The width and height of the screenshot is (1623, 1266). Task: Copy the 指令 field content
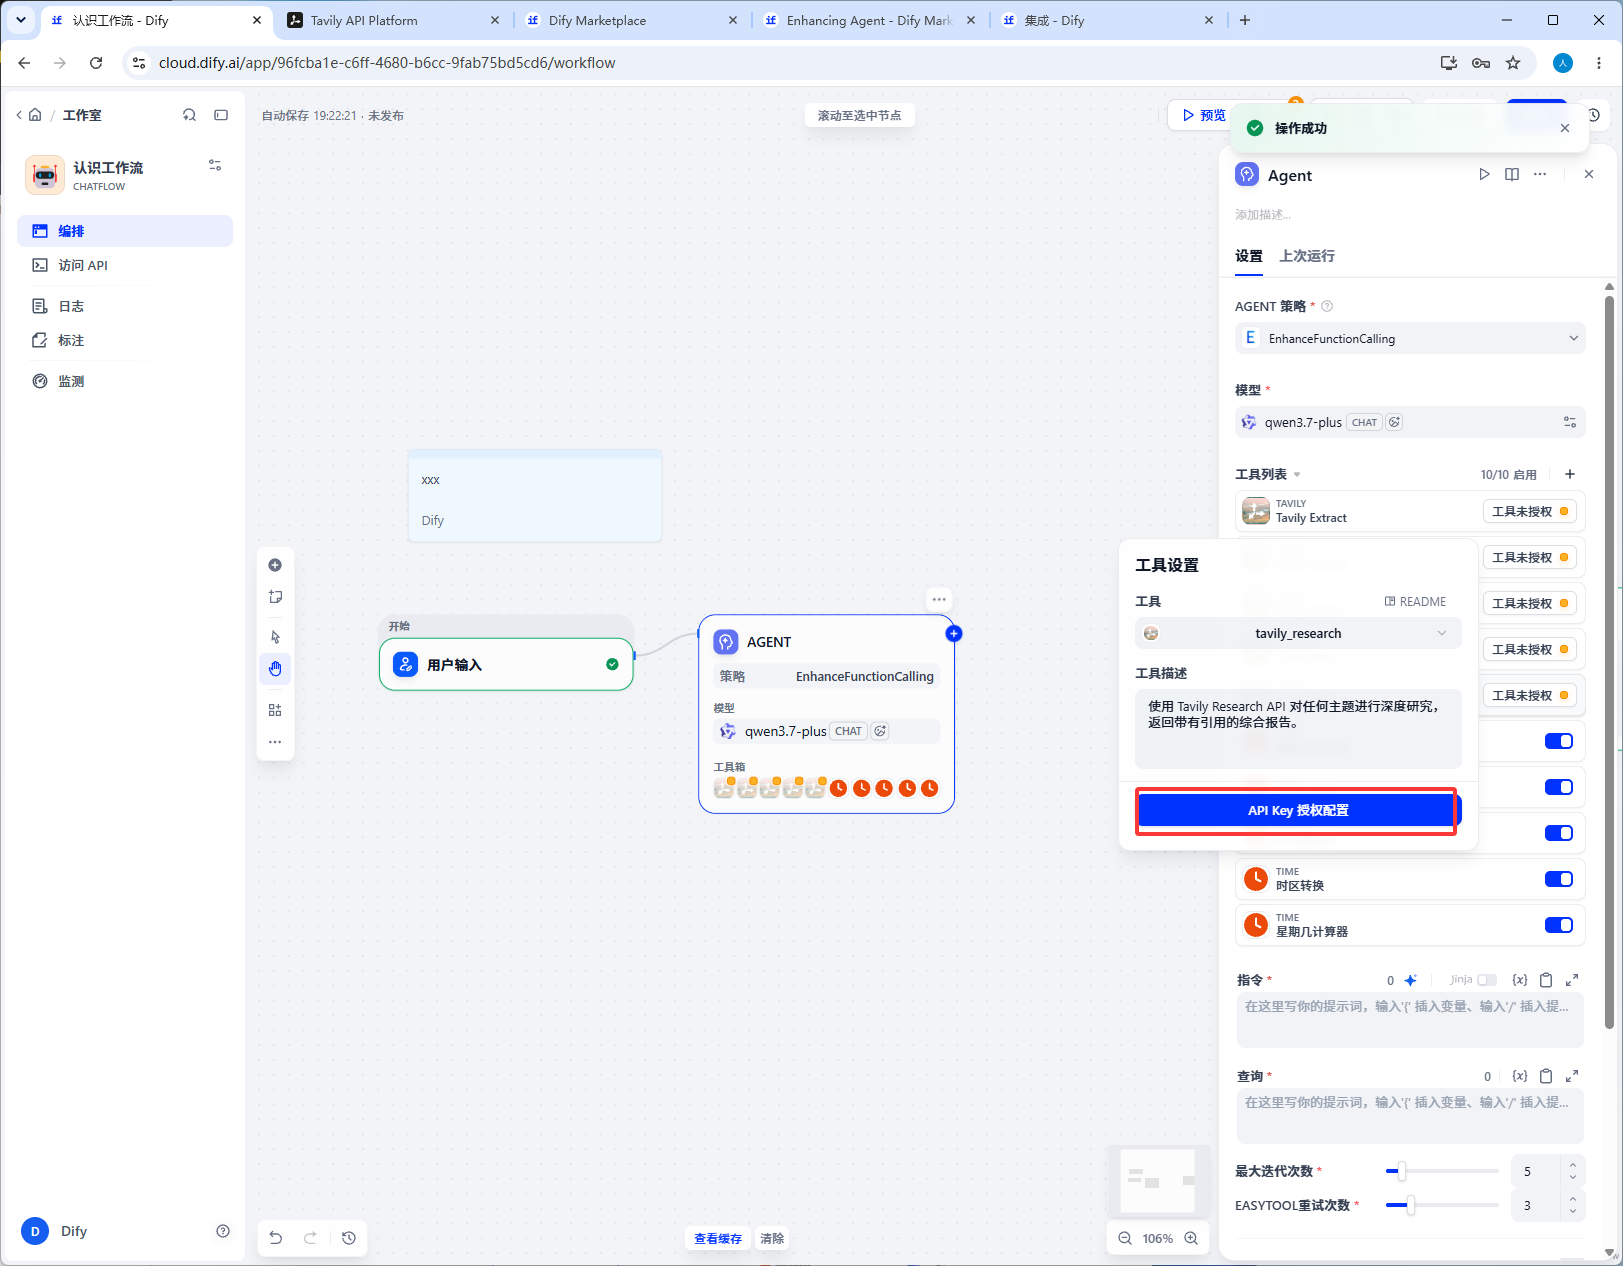pos(1546,980)
